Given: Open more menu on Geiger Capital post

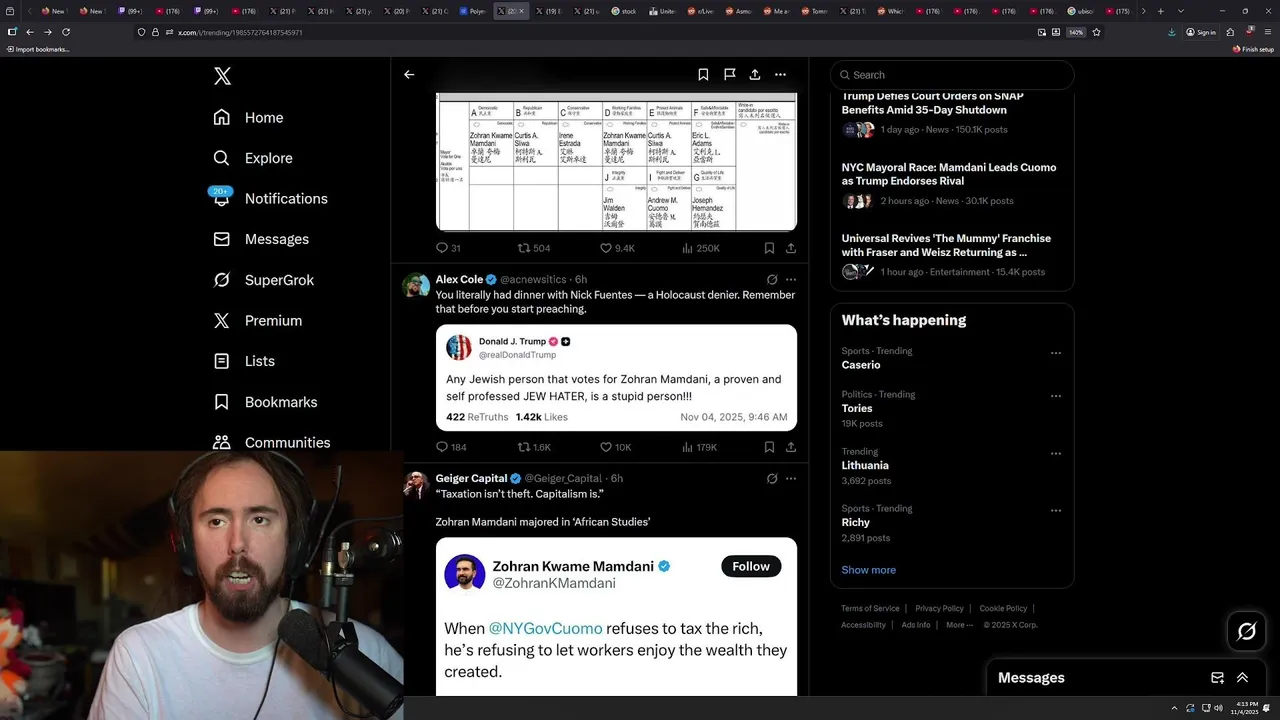Looking at the screenshot, I should (x=790, y=479).
